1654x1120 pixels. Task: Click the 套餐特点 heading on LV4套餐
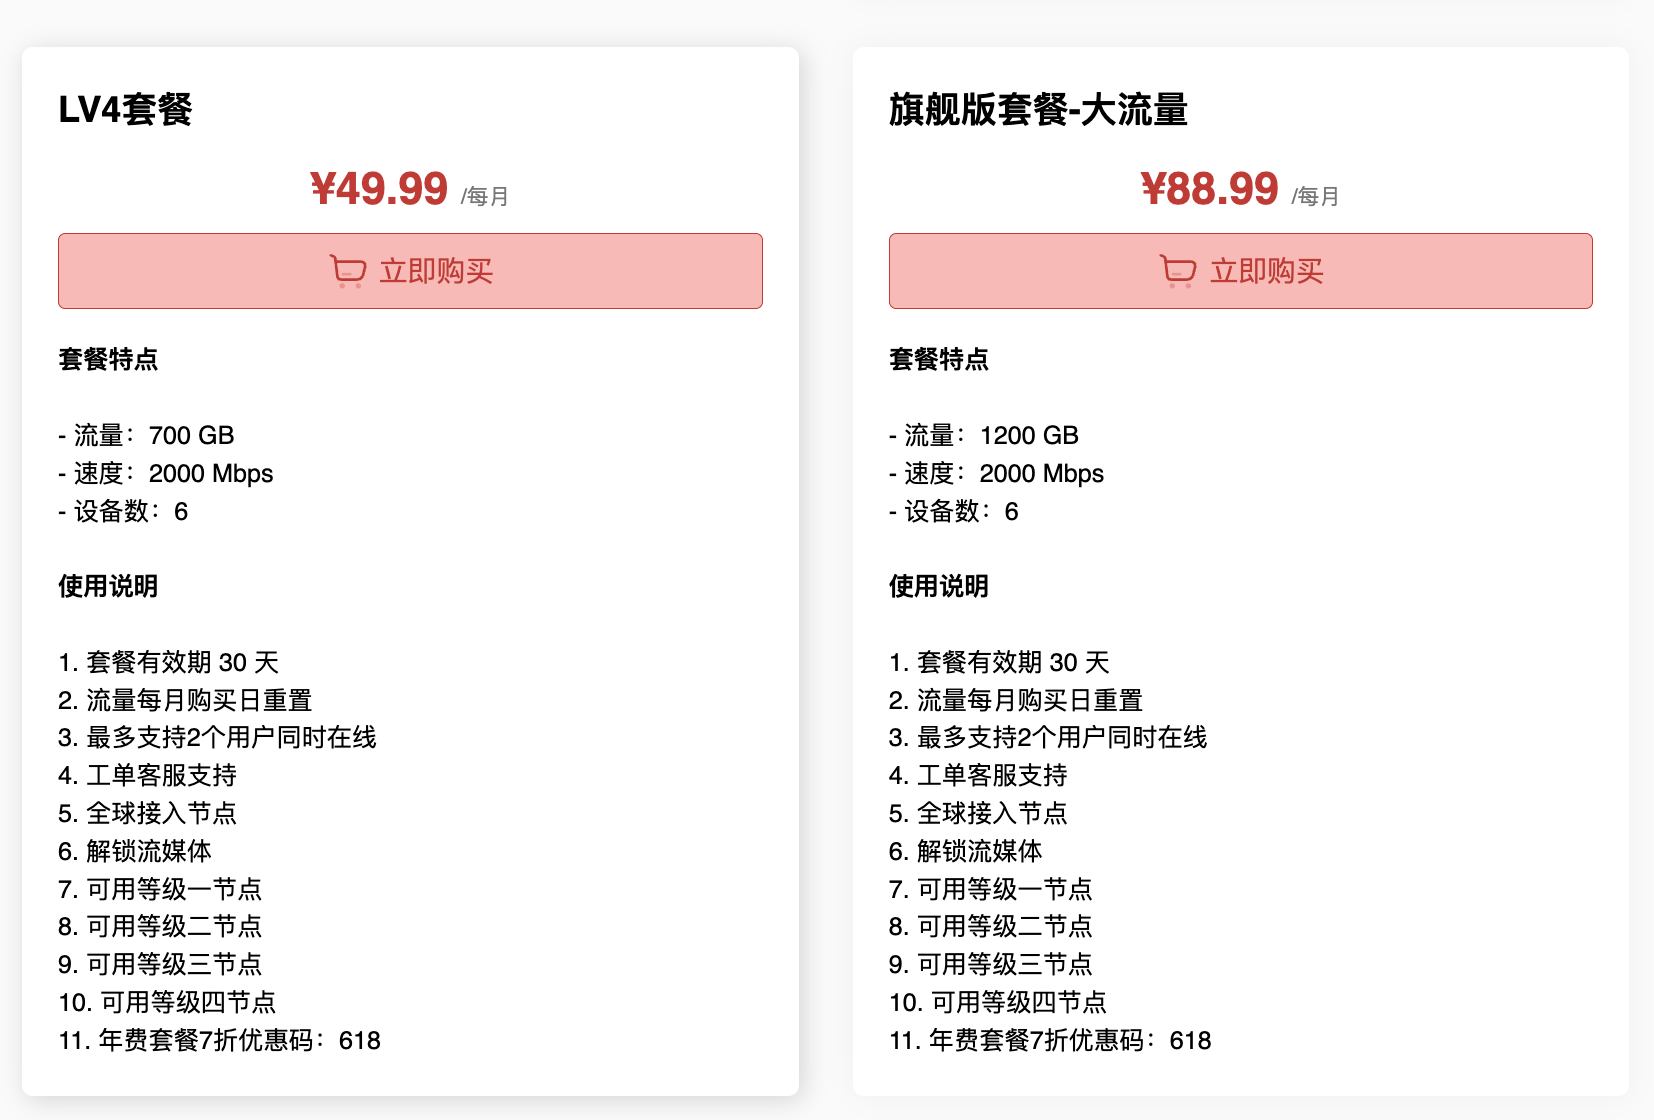coord(109,360)
